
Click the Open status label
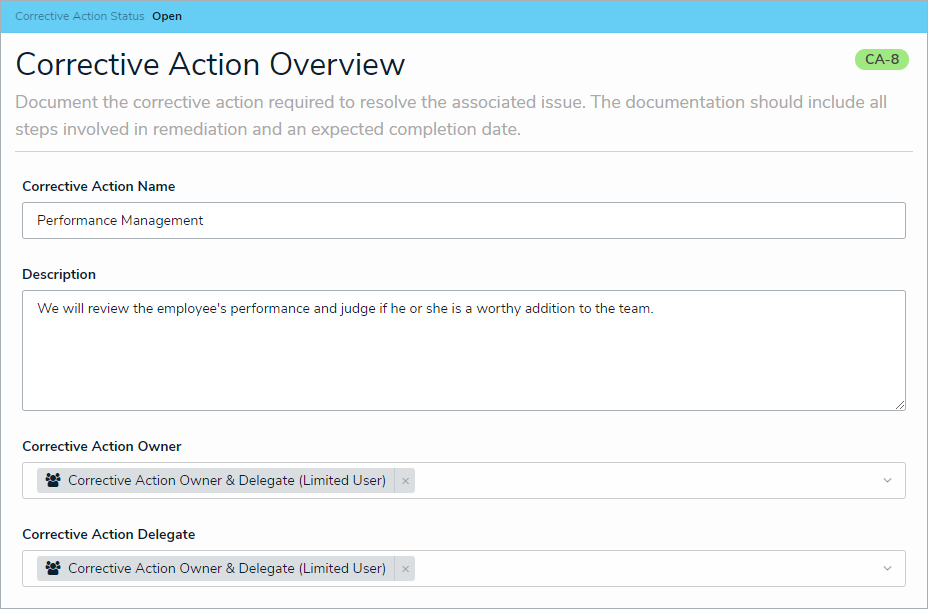tap(167, 17)
